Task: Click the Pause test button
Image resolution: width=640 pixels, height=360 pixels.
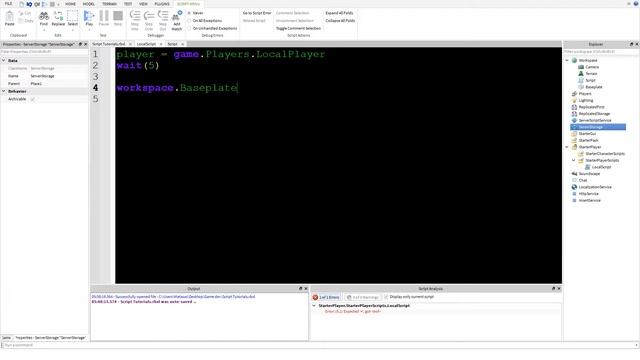Action: click(104, 17)
